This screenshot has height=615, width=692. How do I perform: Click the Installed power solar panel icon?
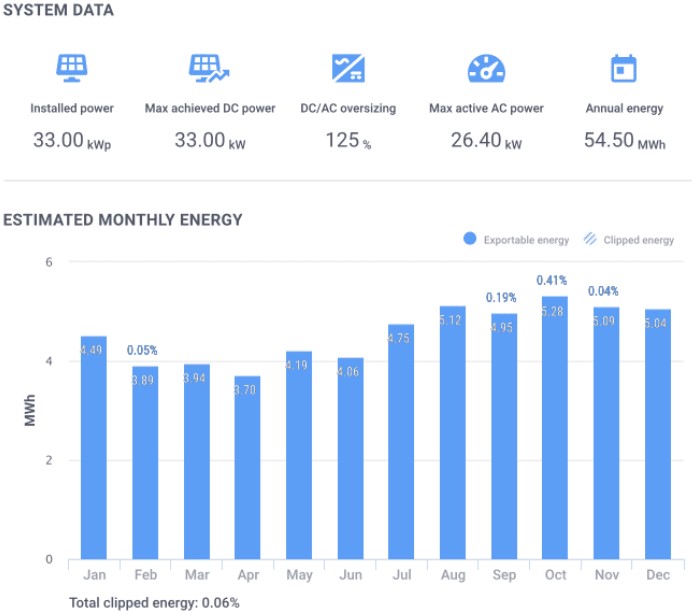tap(72, 68)
